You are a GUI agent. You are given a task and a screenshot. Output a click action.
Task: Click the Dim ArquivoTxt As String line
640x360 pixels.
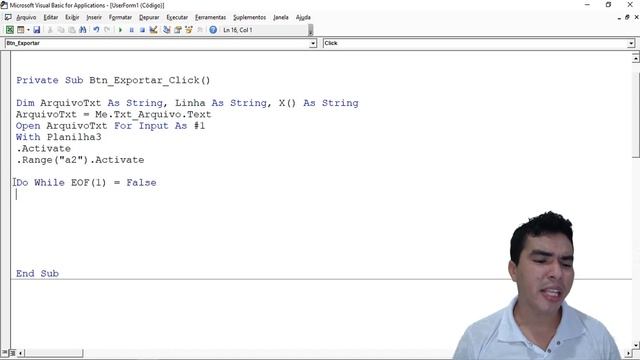pyautogui.click(x=187, y=103)
